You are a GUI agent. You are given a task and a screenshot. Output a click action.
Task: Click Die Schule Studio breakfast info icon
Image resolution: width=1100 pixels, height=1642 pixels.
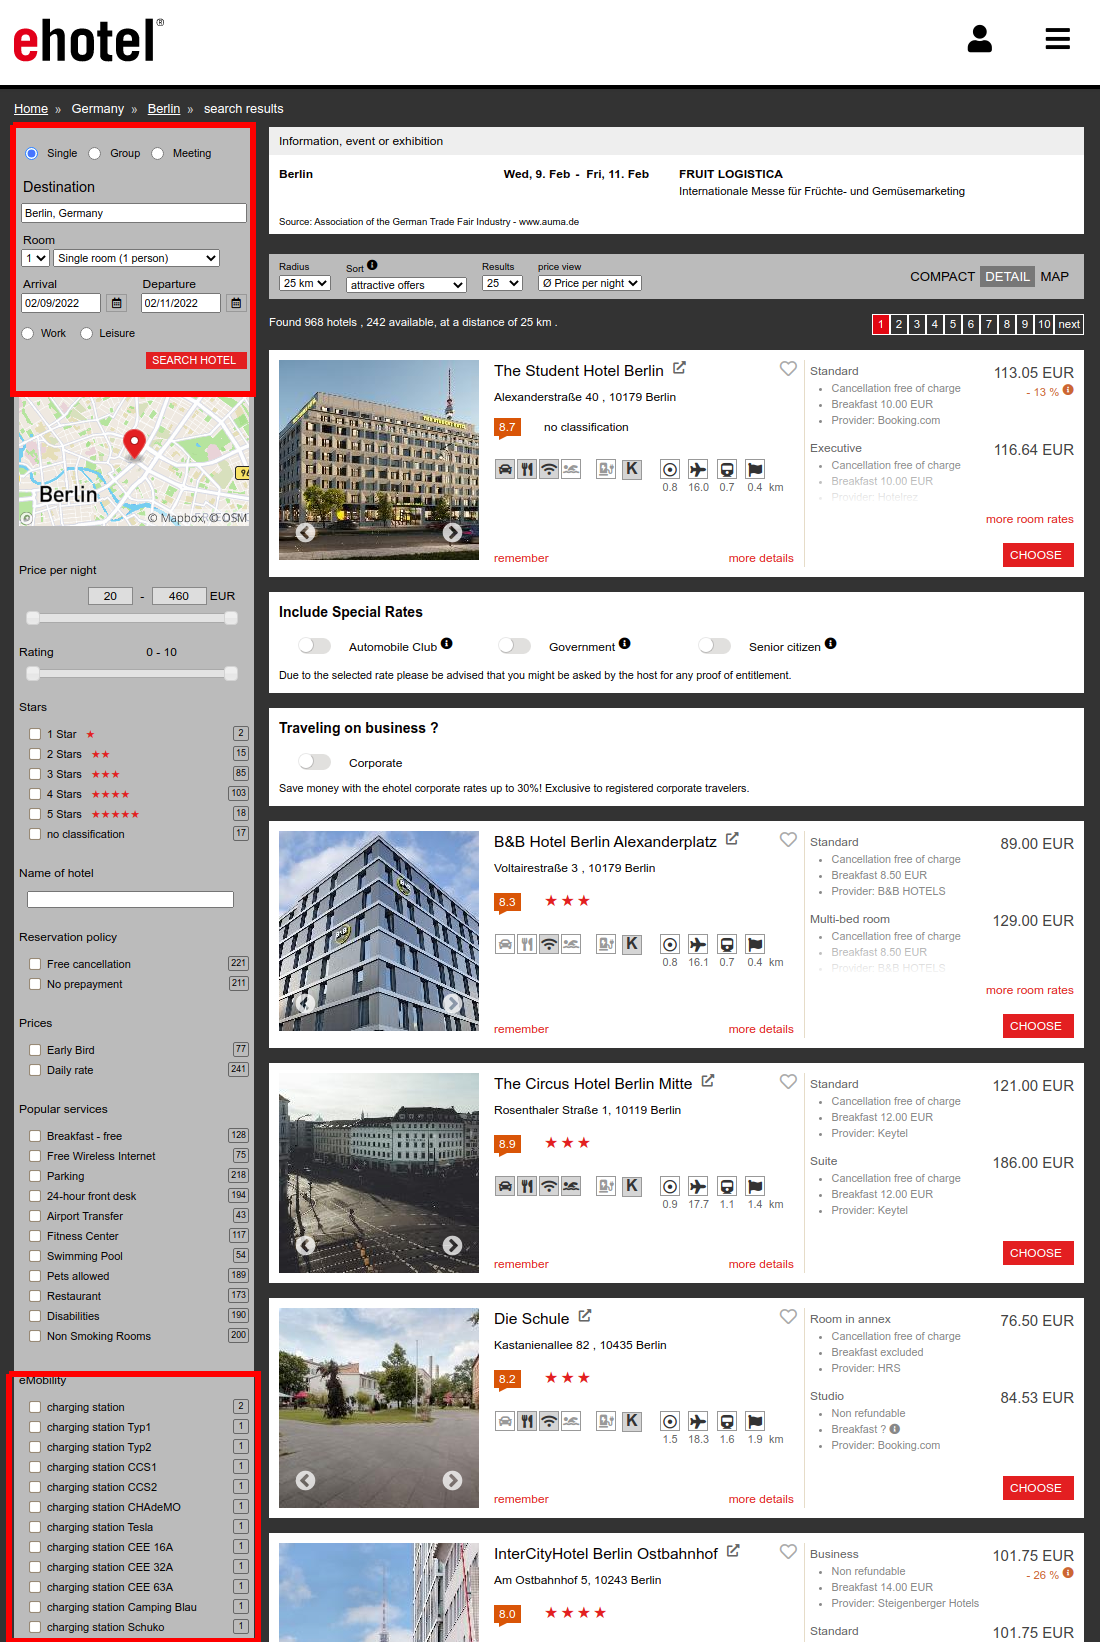click(895, 1429)
